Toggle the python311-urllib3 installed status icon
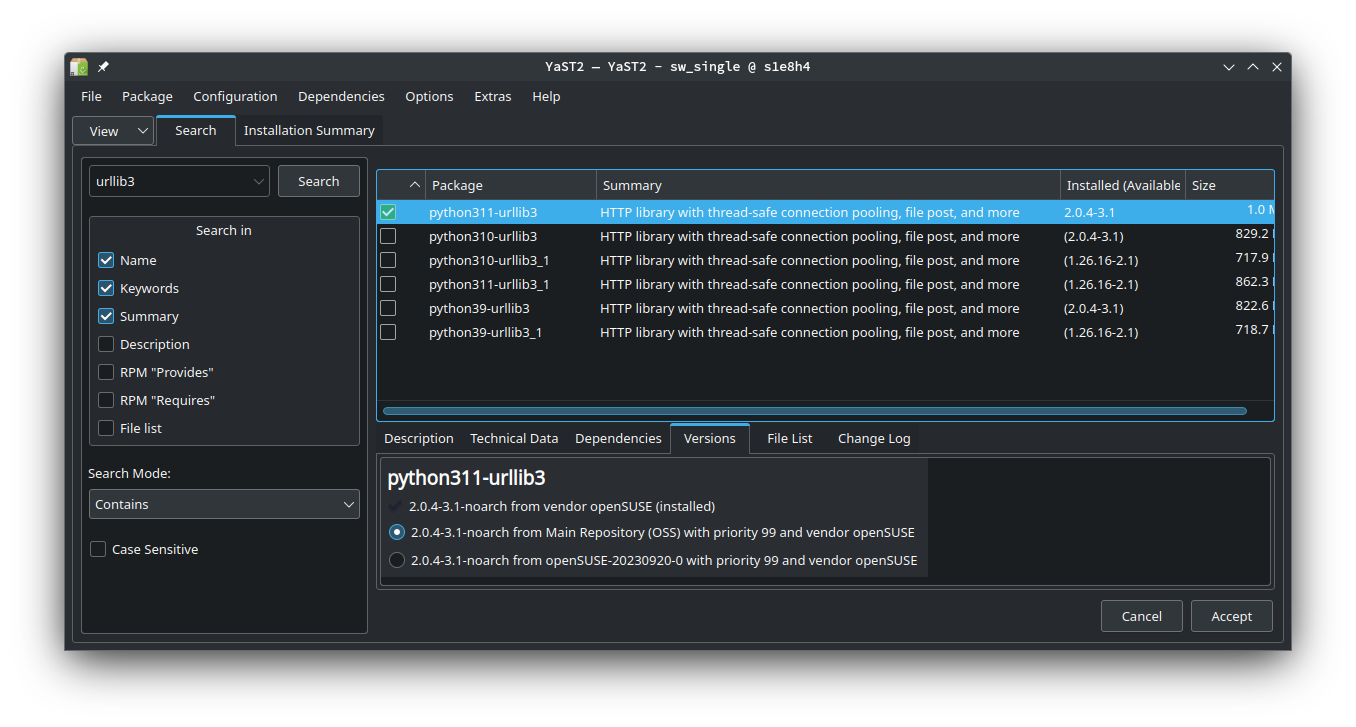The width and height of the screenshot is (1356, 727). click(x=388, y=212)
